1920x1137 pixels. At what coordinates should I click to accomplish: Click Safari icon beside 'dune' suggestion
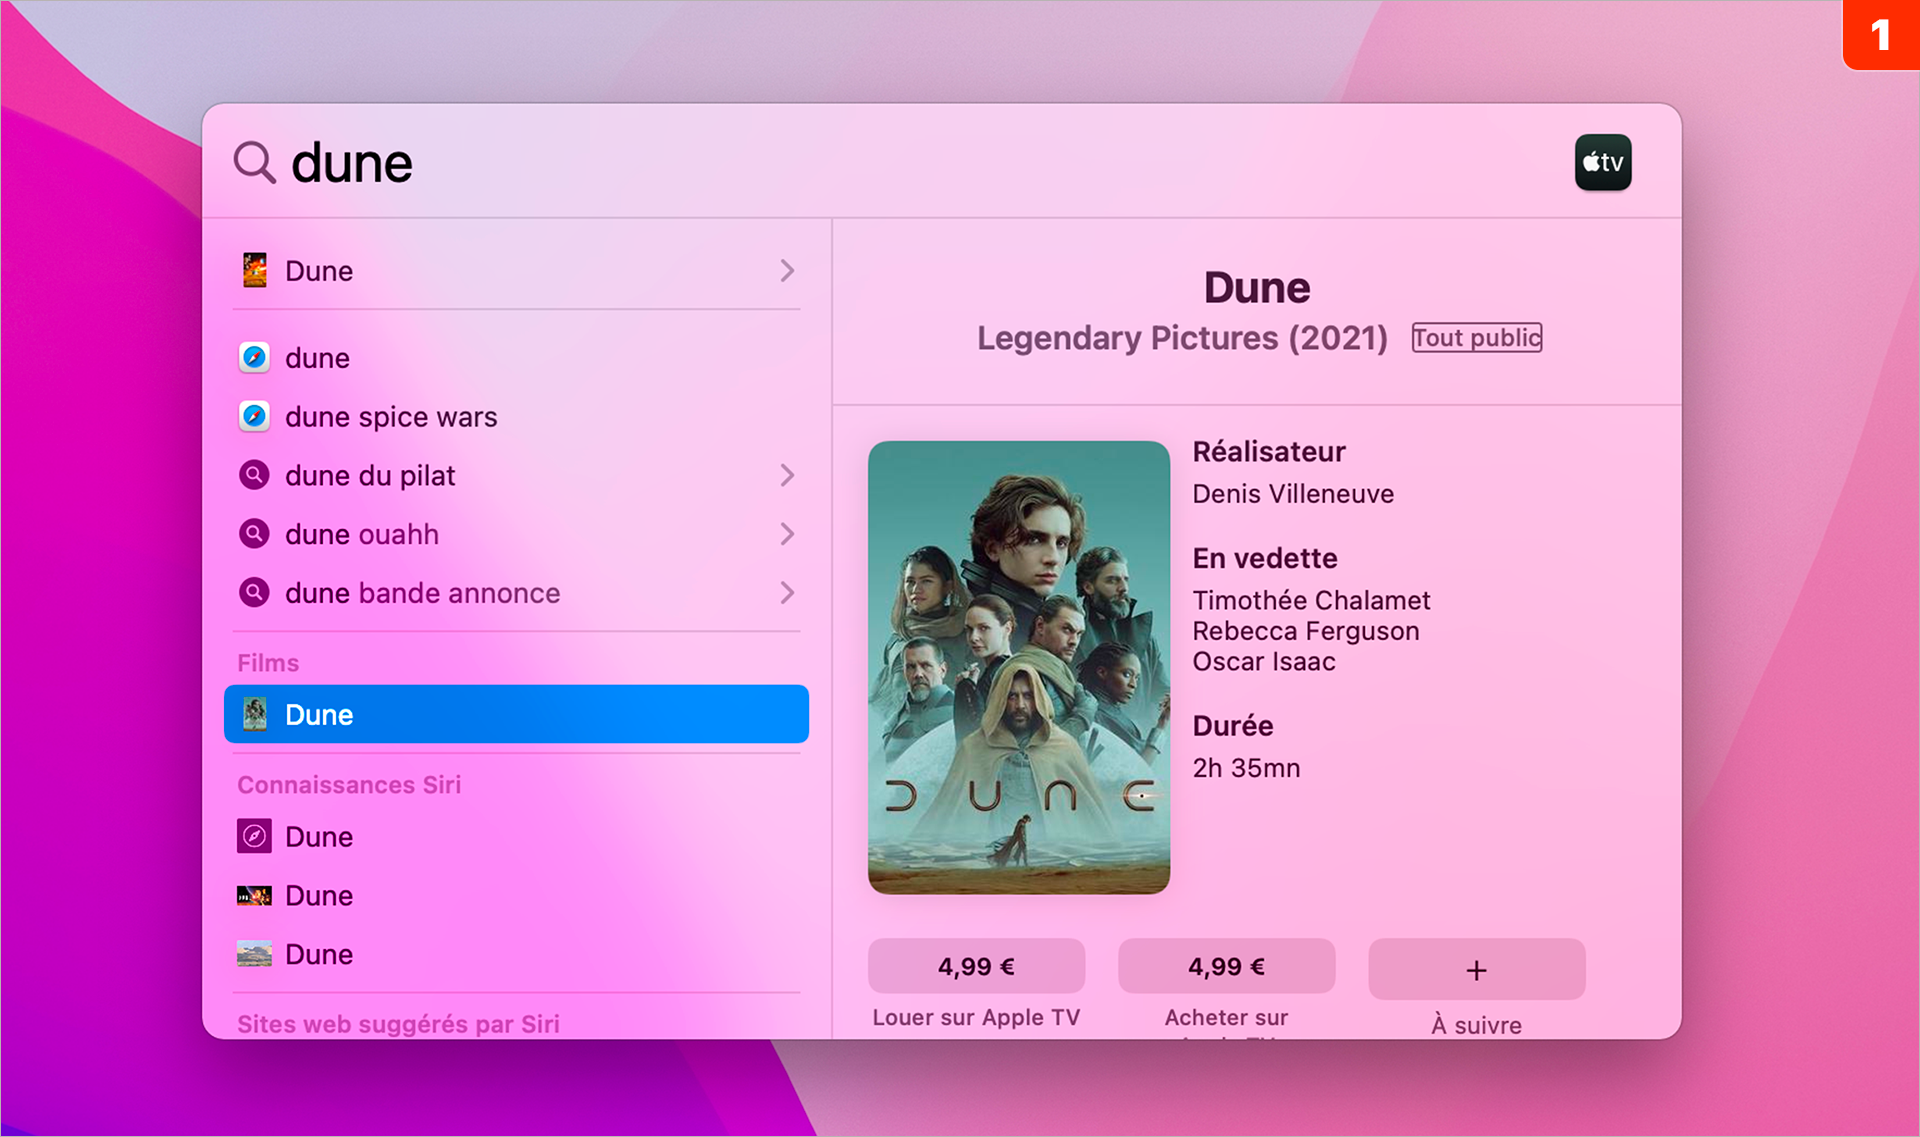[254, 357]
